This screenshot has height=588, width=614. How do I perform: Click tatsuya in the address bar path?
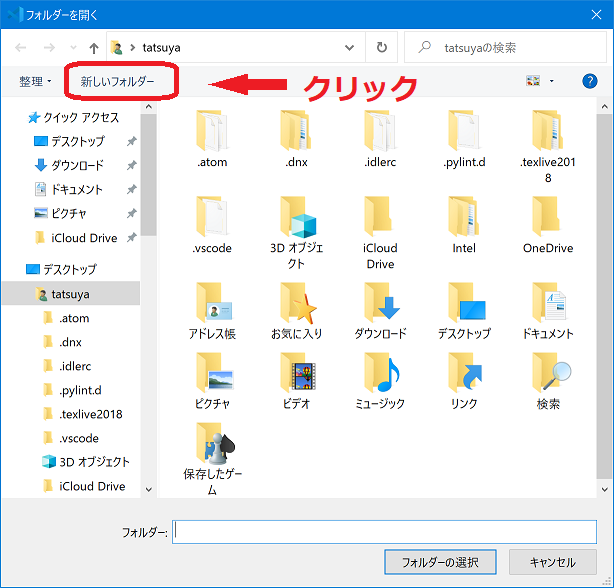point(161,48)
